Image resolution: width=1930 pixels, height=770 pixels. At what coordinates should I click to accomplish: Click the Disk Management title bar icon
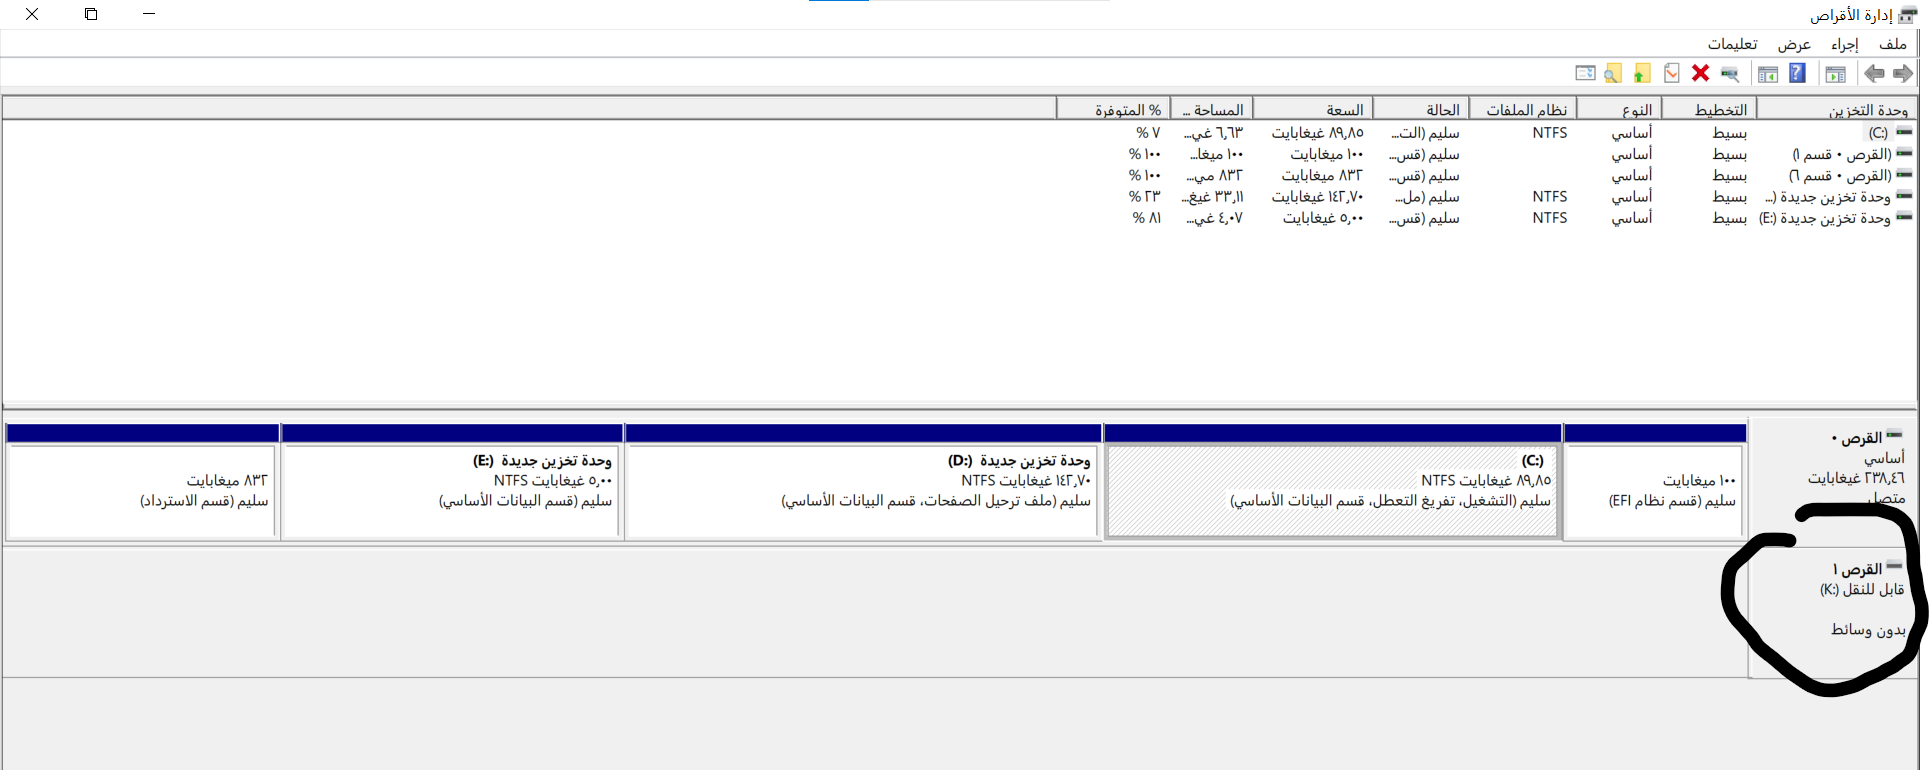(1908, 15)
